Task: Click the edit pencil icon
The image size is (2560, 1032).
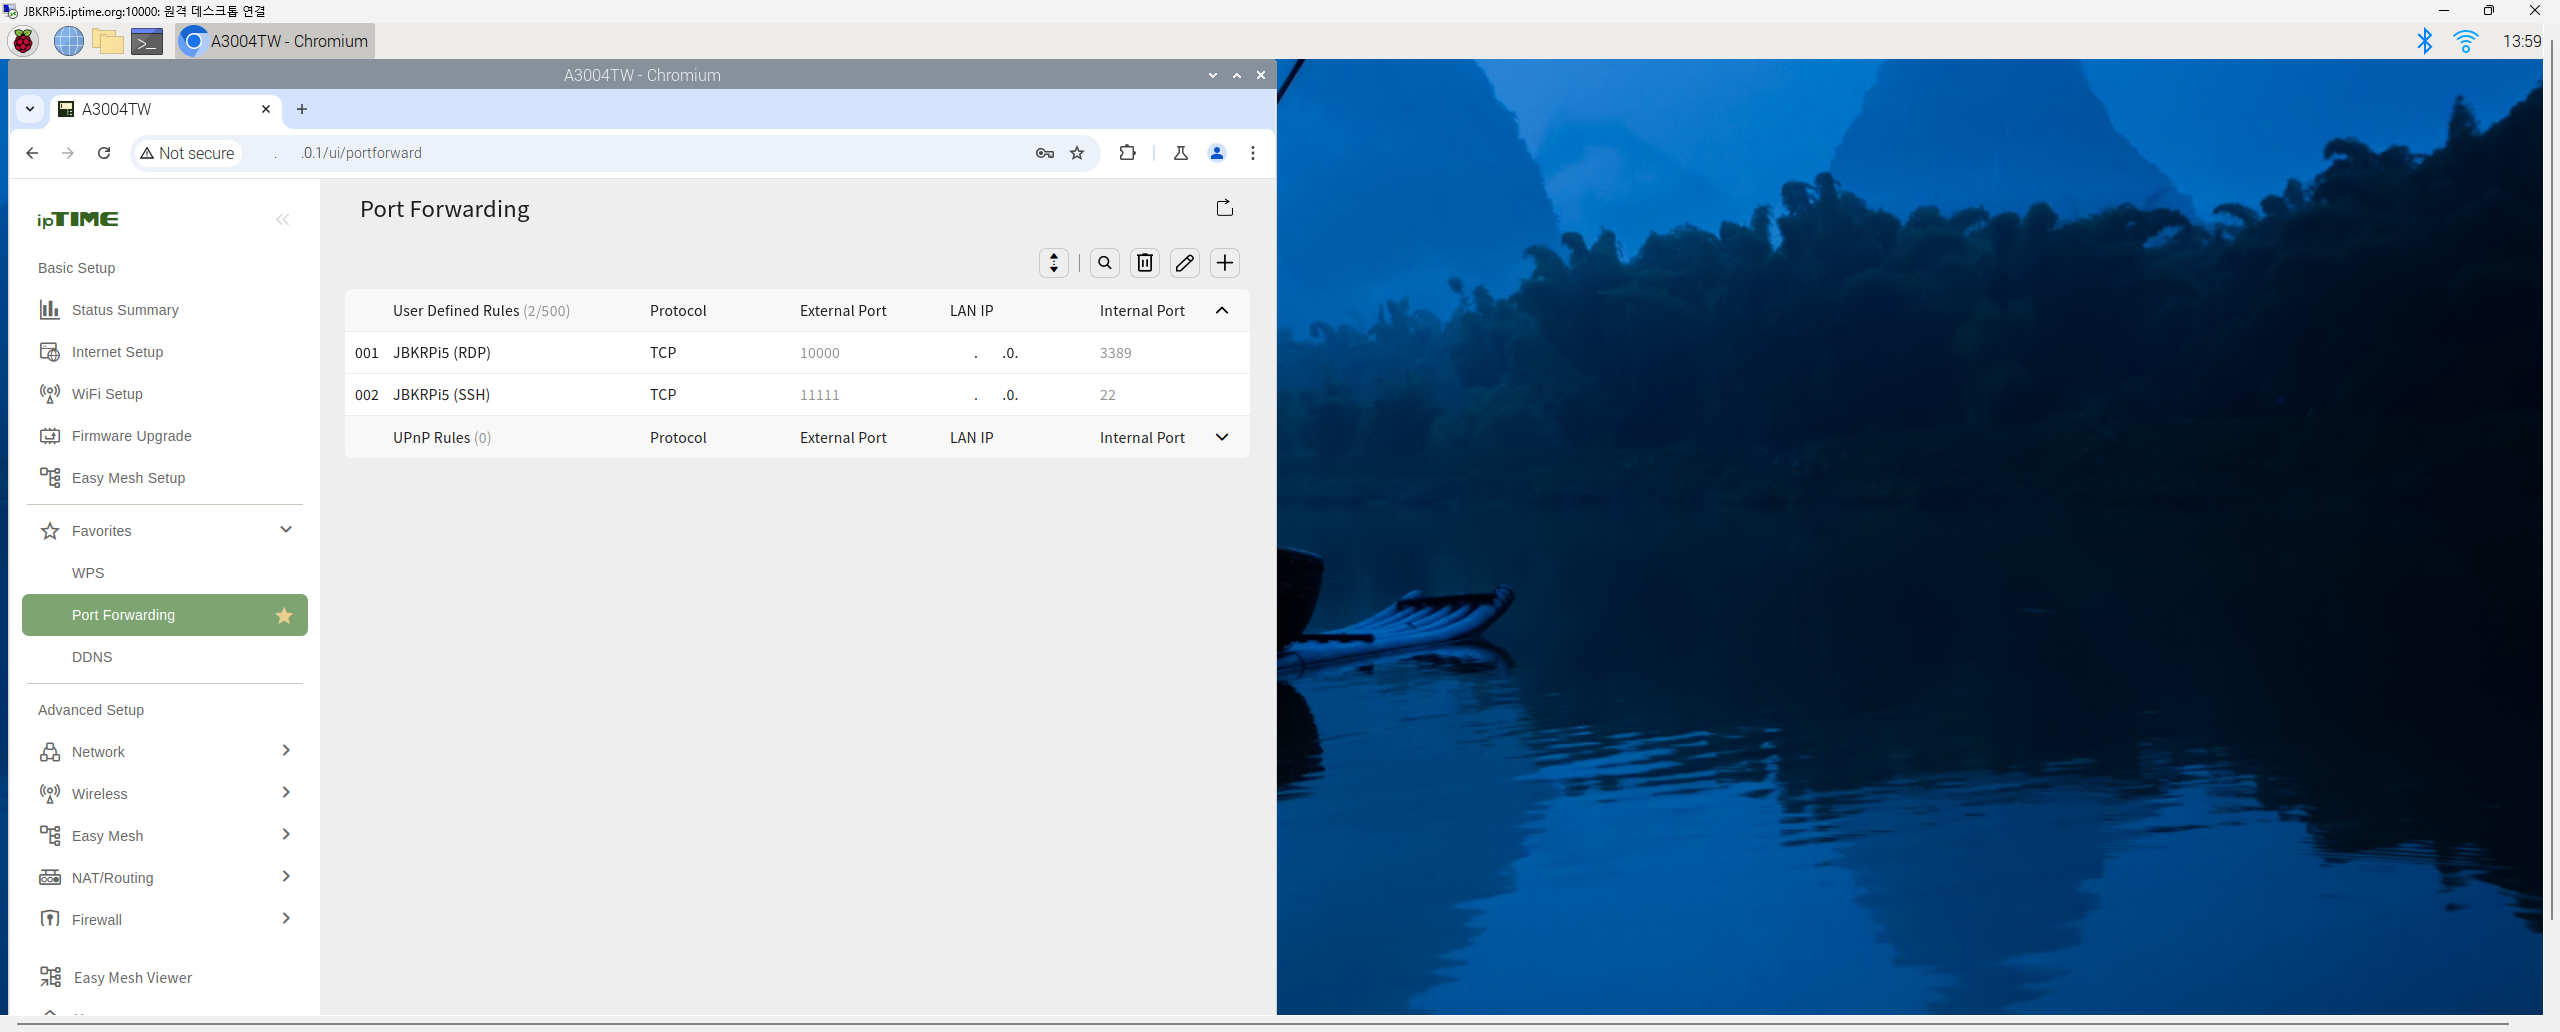Action: [1184, 263]
